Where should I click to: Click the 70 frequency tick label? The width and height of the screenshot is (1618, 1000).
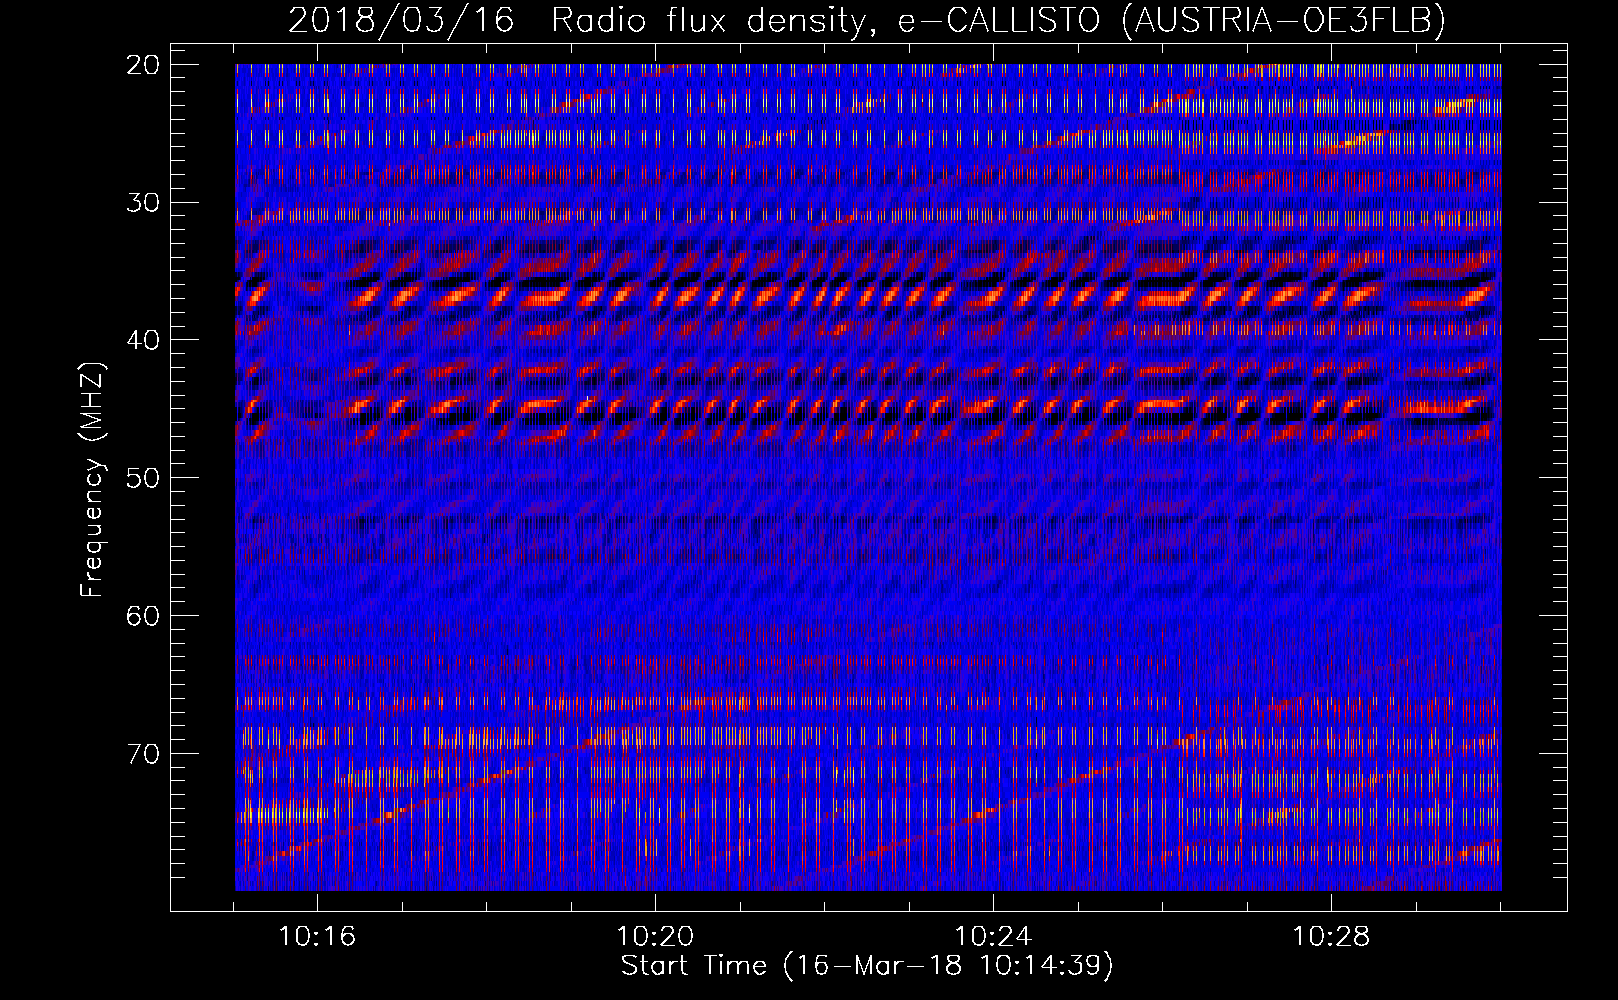coord(144,753)
